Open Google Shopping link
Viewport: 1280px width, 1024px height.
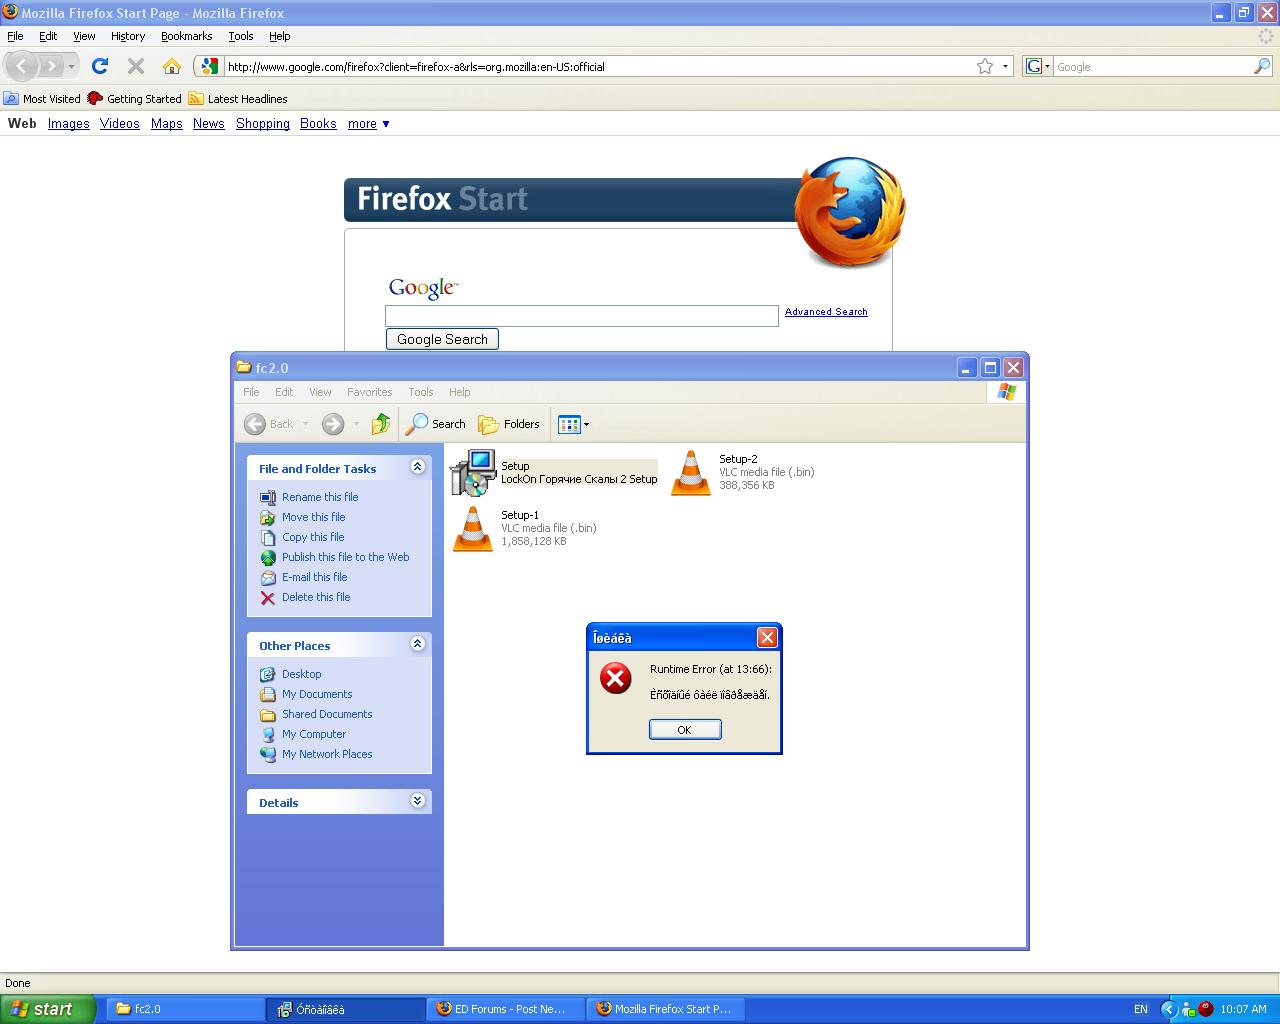coord(263,124)
